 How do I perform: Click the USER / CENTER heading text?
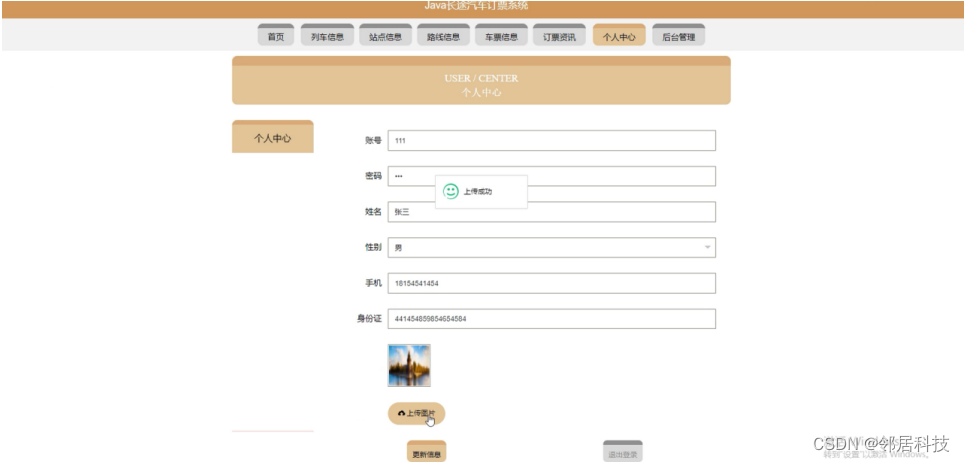(x=481, y=78)
